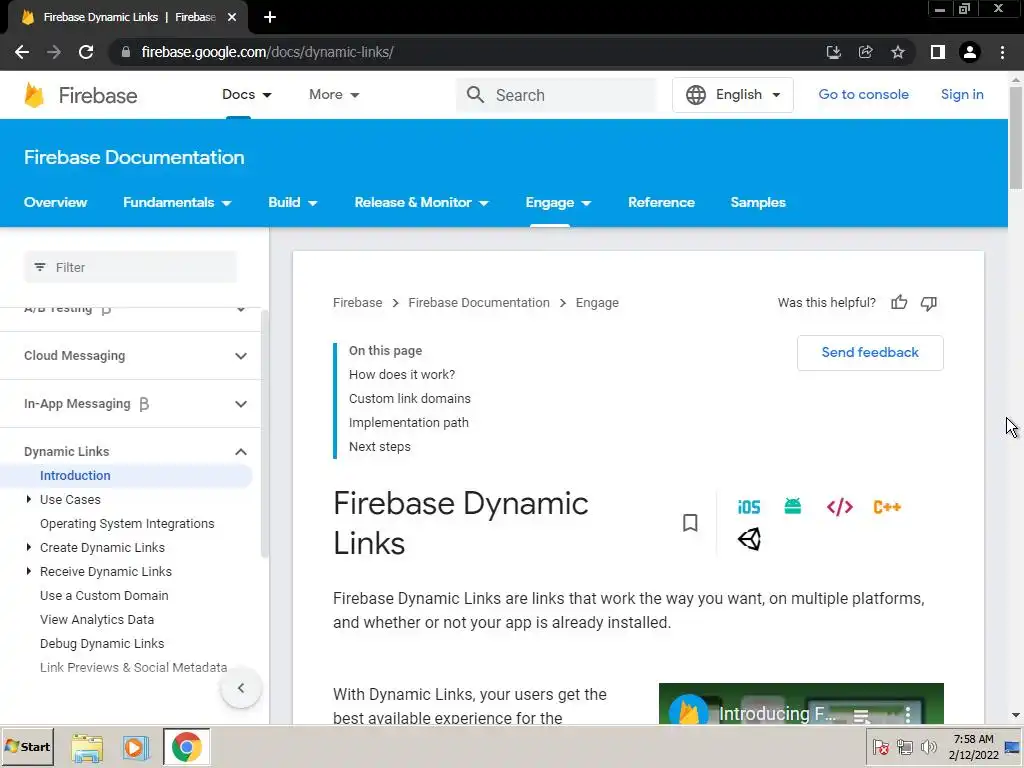
Task: Bookmark this page with bookmark icon
Action: coord(690,522)
